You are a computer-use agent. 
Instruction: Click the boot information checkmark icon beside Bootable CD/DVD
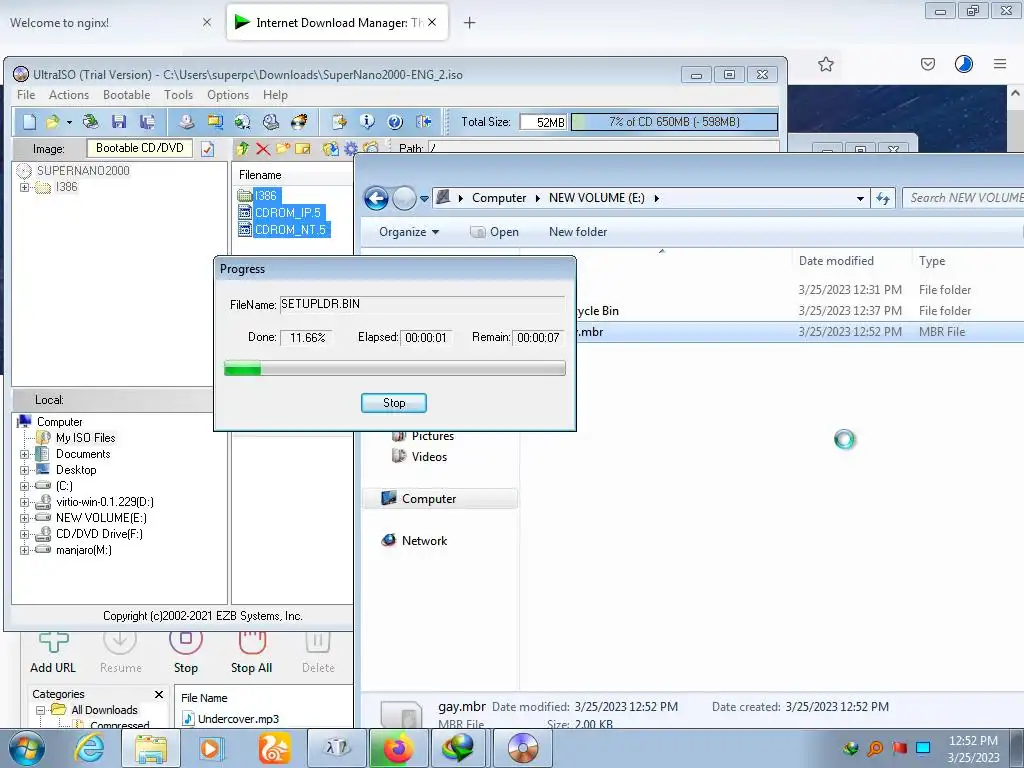[x=207, y=149]
